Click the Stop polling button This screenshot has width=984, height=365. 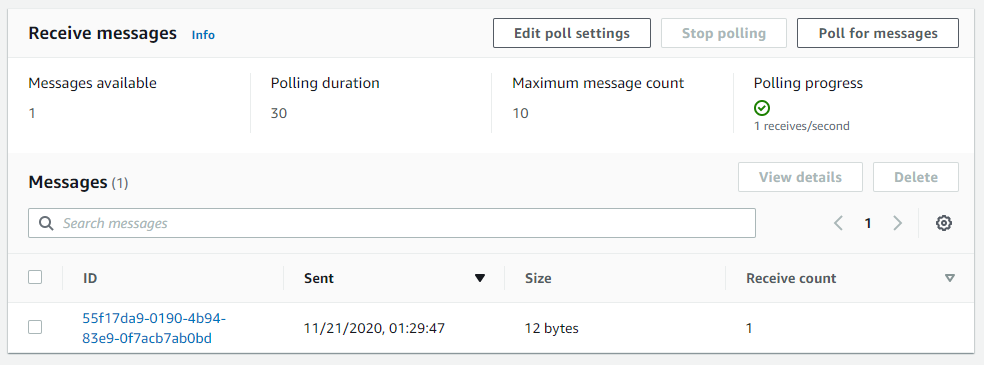724,33
